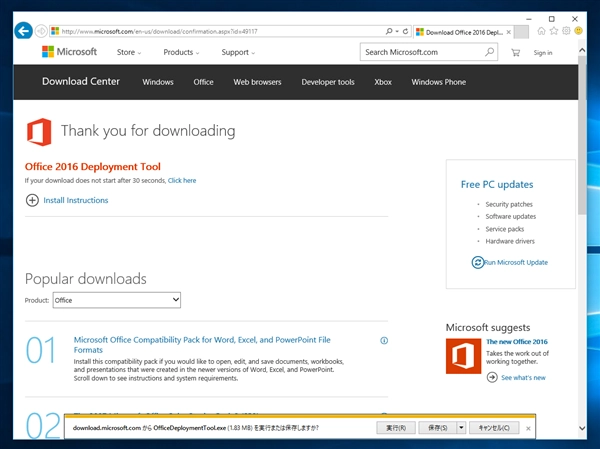
Task: Click the Run (実行) button
Action: click(x=396, y=428)
